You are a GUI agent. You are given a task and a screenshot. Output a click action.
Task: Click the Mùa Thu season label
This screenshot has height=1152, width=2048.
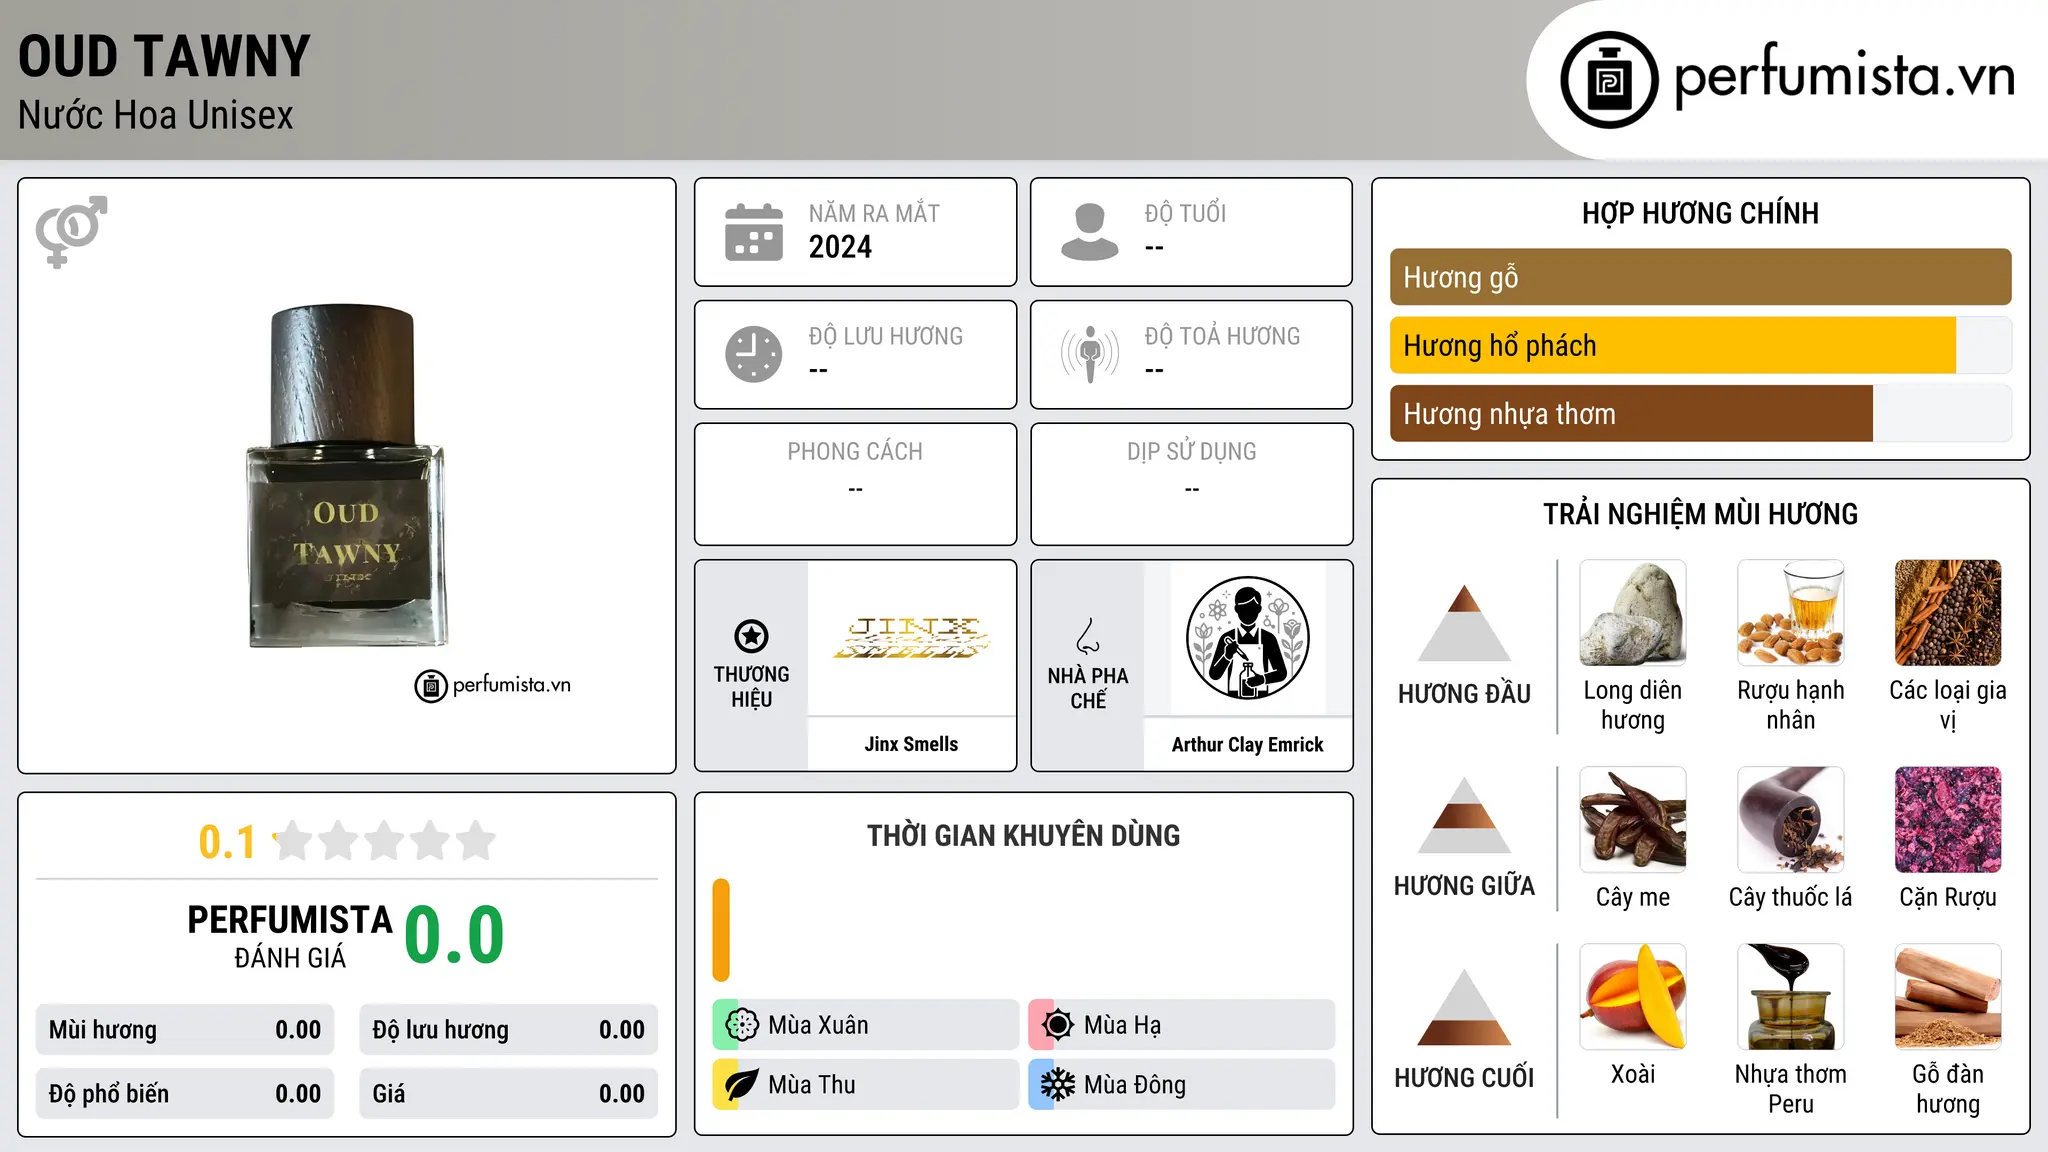tap(812, 1085)
